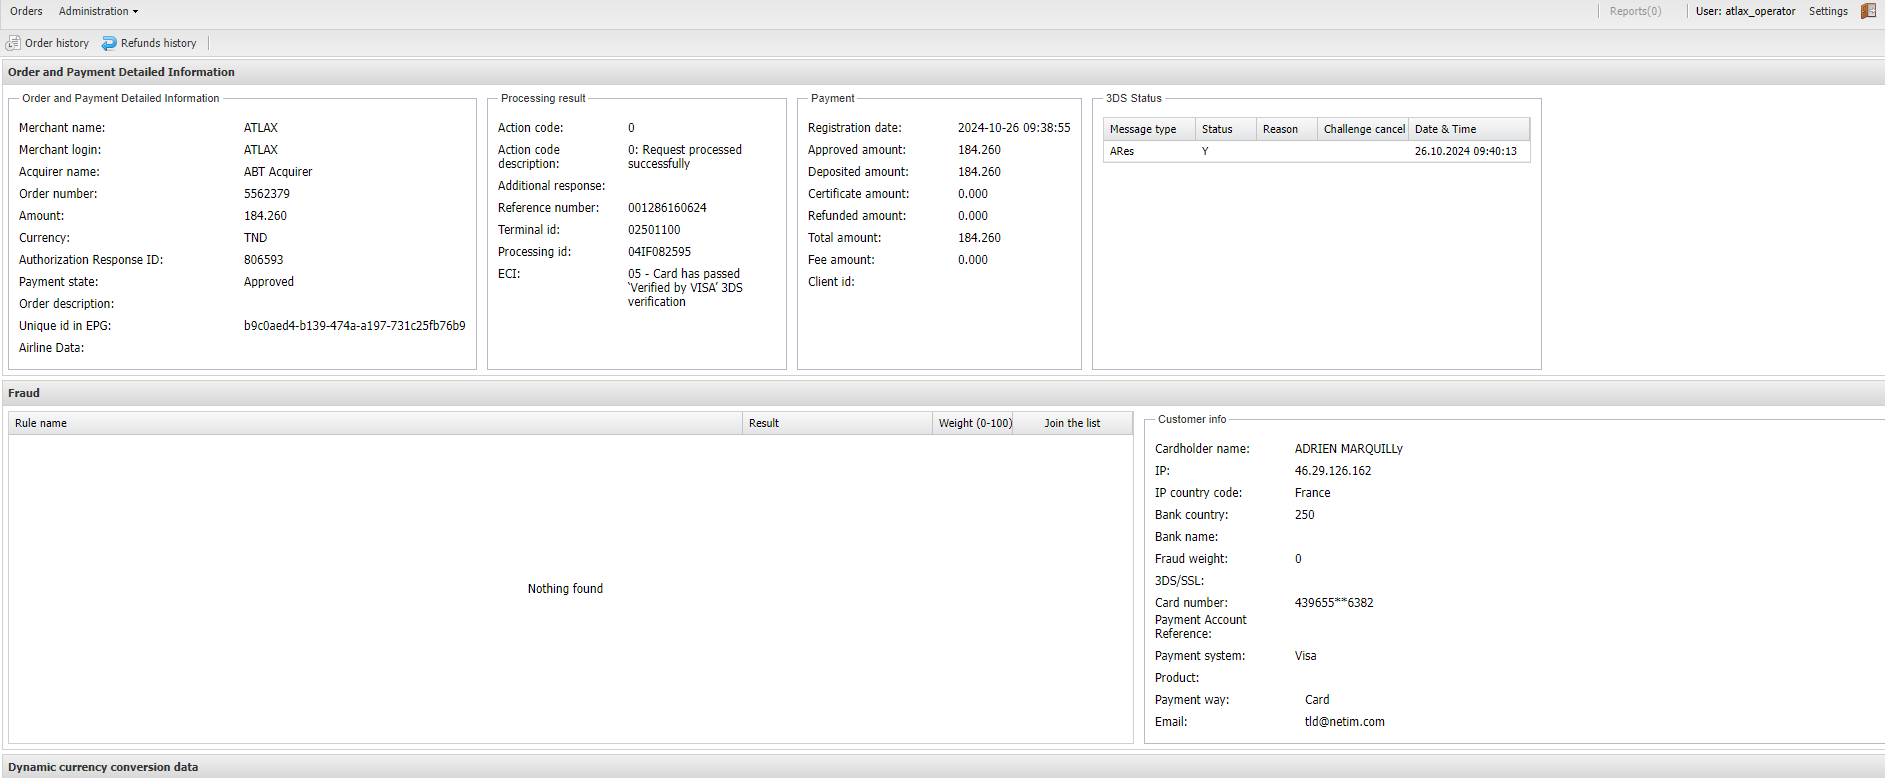1885x778 pixels.
Task: Expand Dynamic currency conversion data section
Action: point(103,767)
